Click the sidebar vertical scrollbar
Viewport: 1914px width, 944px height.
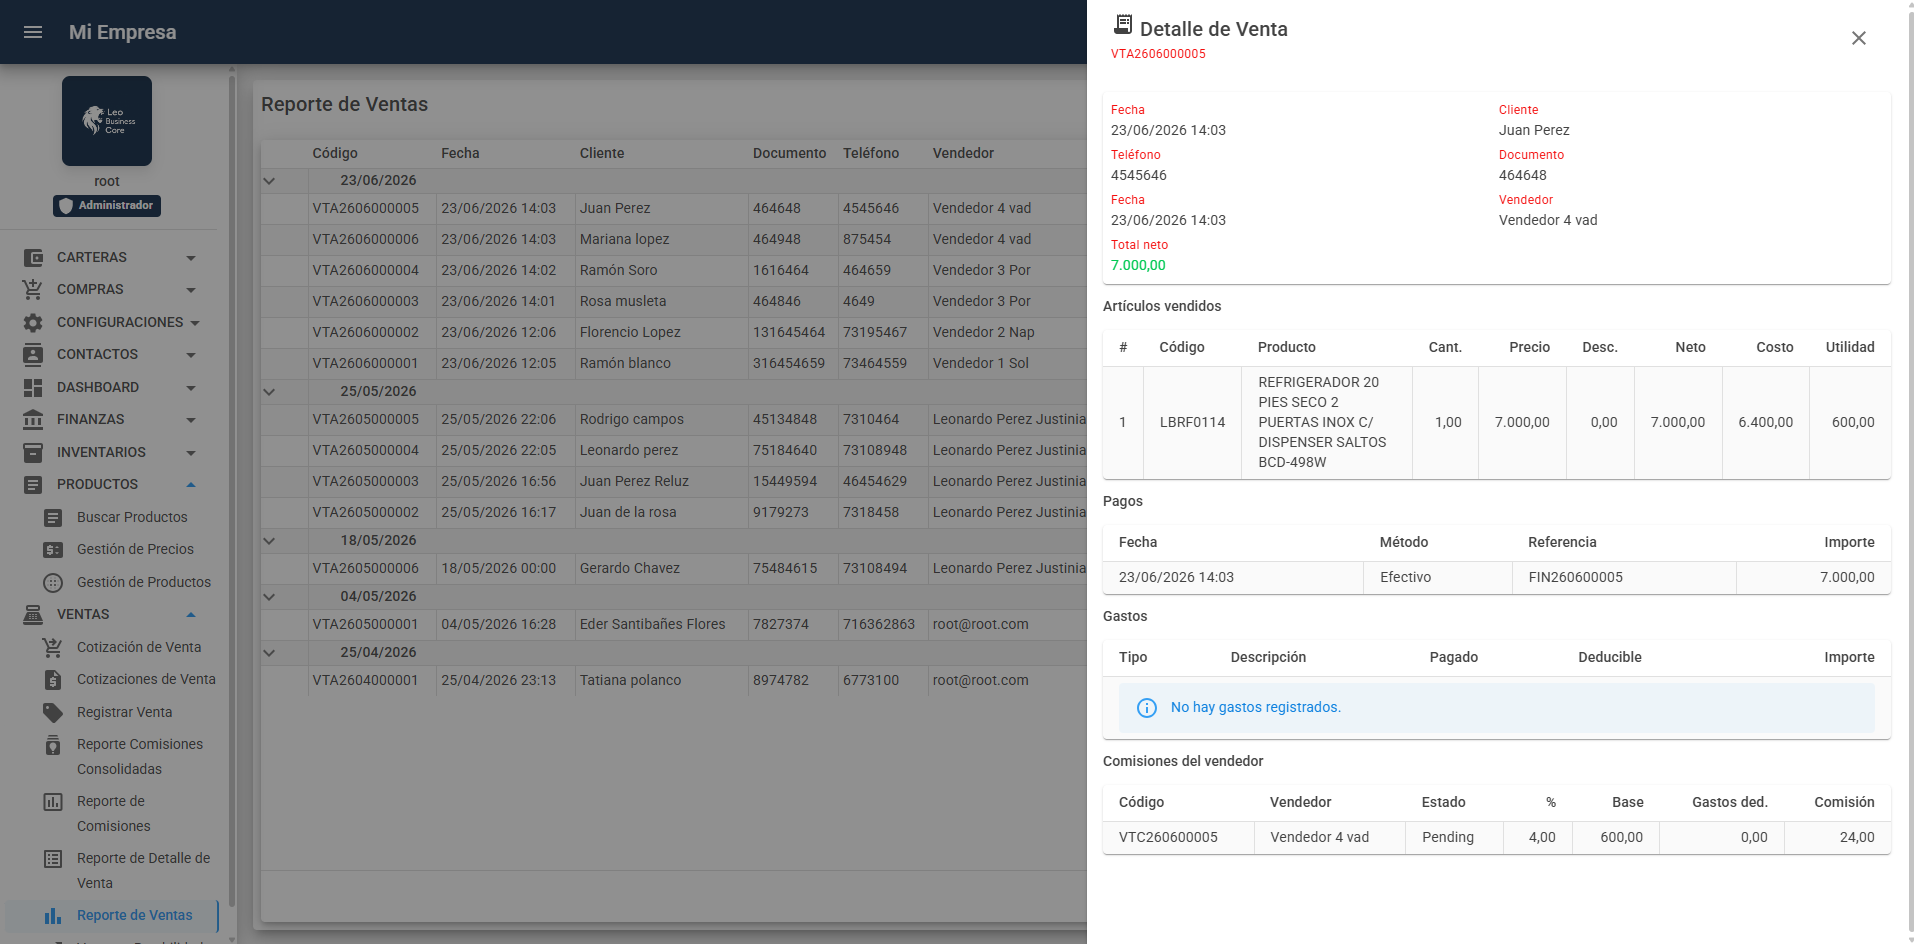232,490
